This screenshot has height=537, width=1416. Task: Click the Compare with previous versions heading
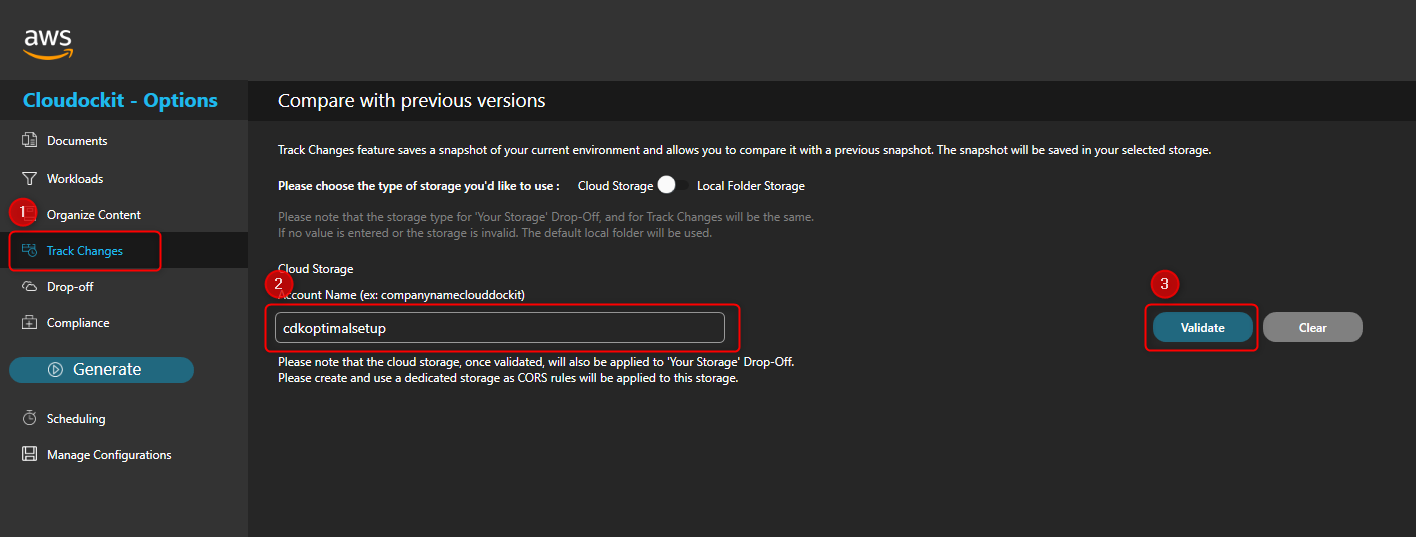point(412,101)
